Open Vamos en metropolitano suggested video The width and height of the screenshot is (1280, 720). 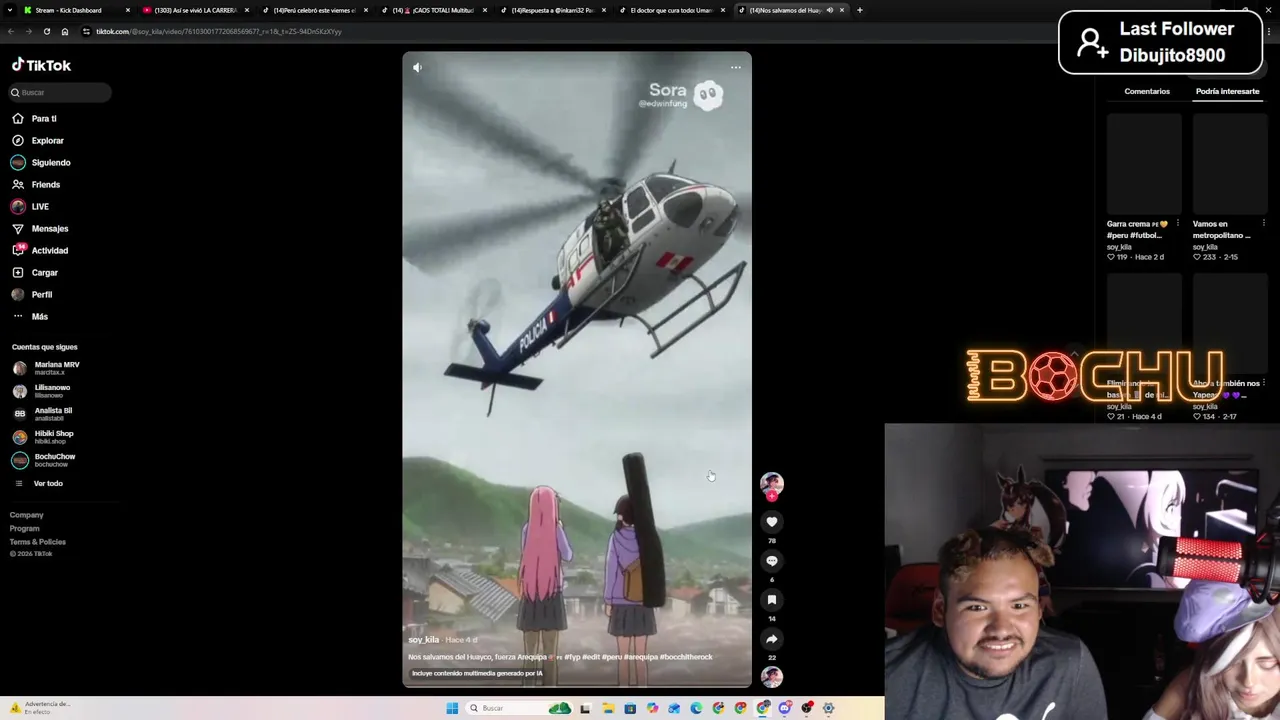pos(1230,164)
